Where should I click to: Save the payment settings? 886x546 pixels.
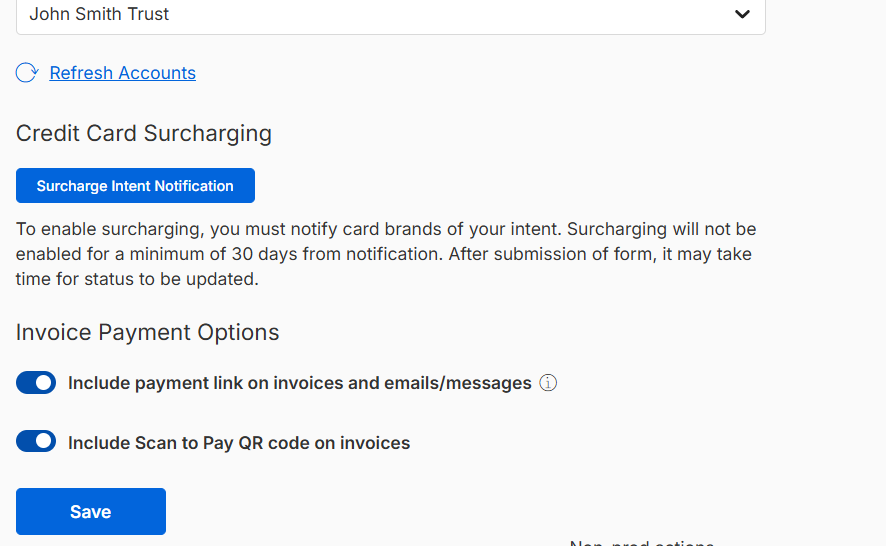pyautogui.click(x=90, y=512)
